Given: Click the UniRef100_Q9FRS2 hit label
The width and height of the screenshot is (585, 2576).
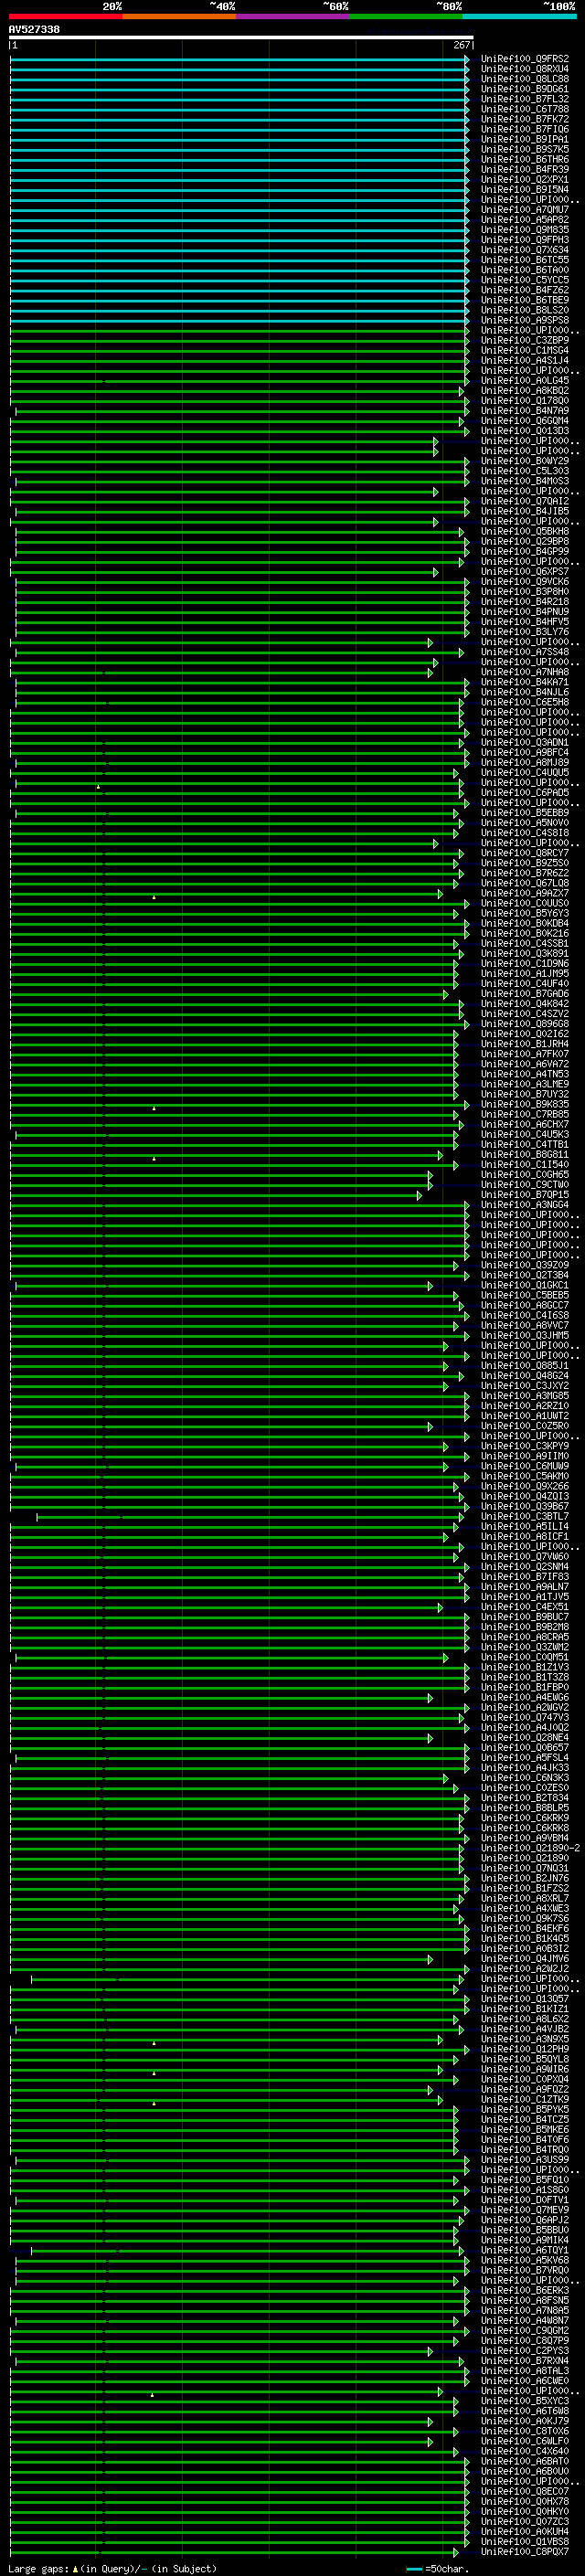Looking at the screenshot, I should click(x=524, y=59).
